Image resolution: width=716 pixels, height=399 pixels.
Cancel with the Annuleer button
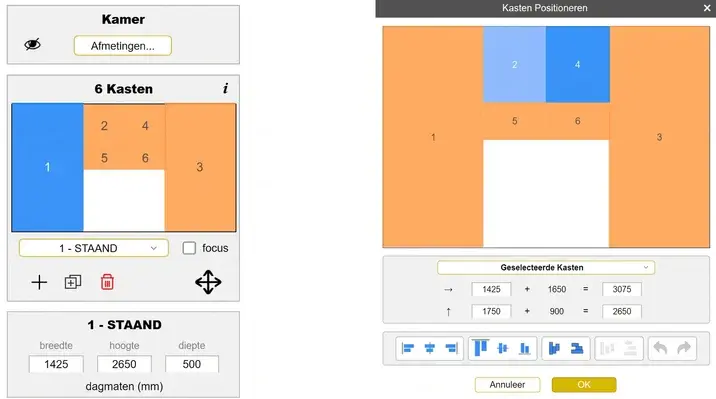507,384
